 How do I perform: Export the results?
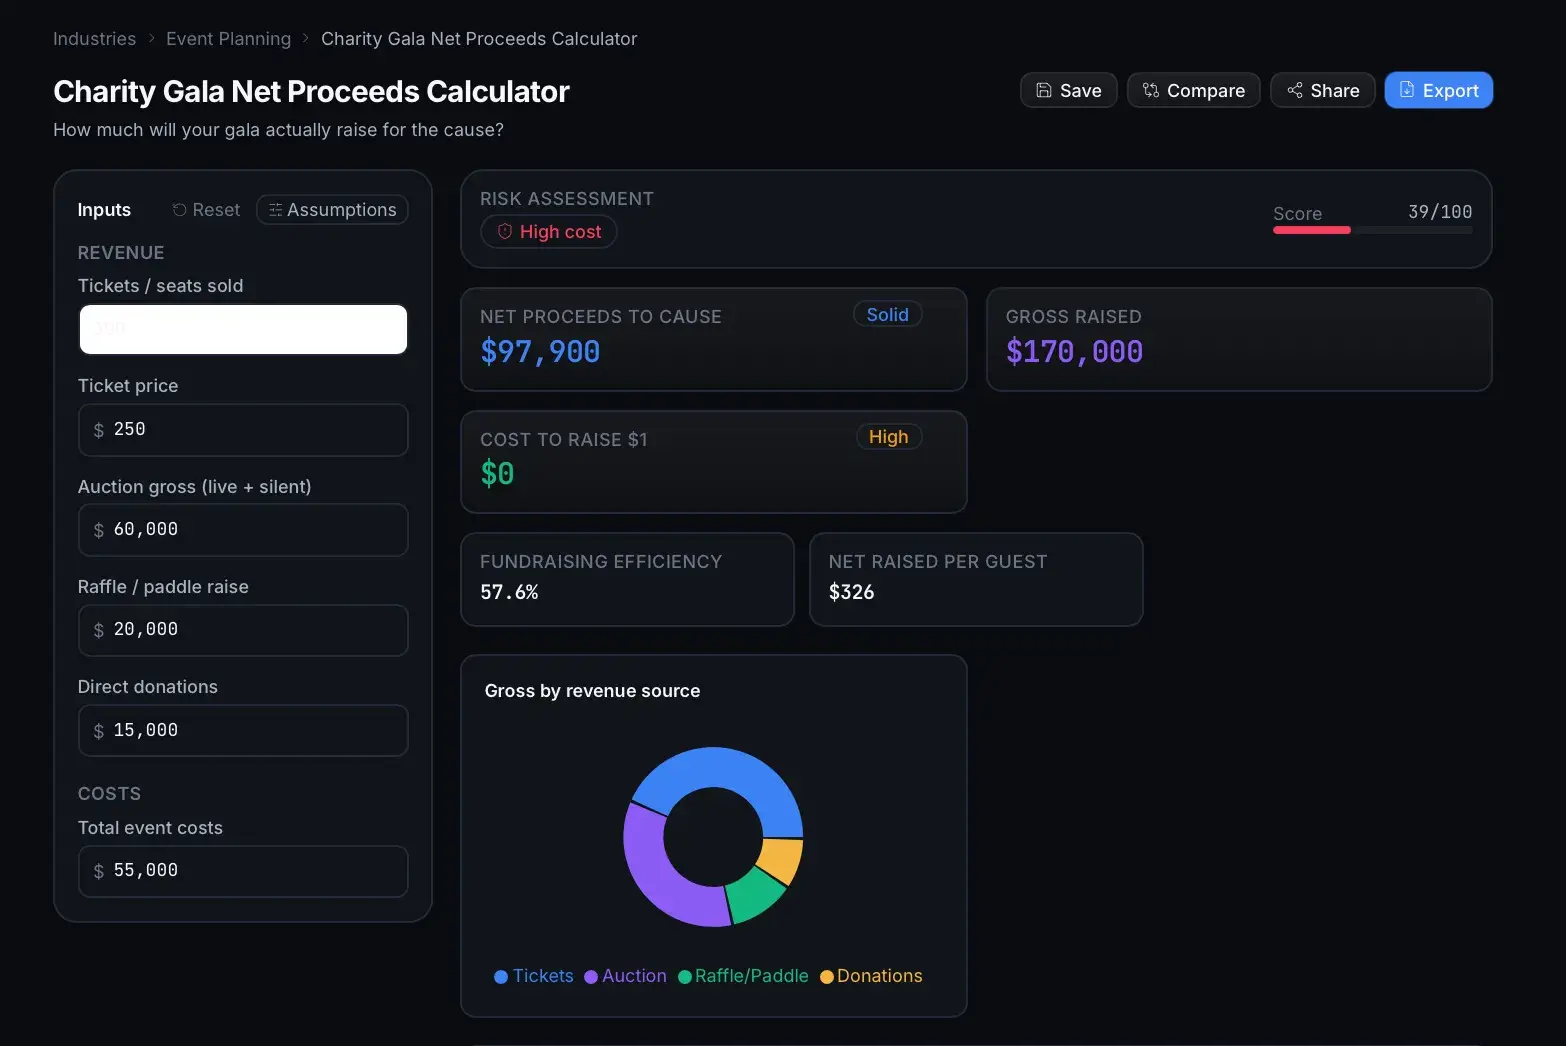point(1438,90)
